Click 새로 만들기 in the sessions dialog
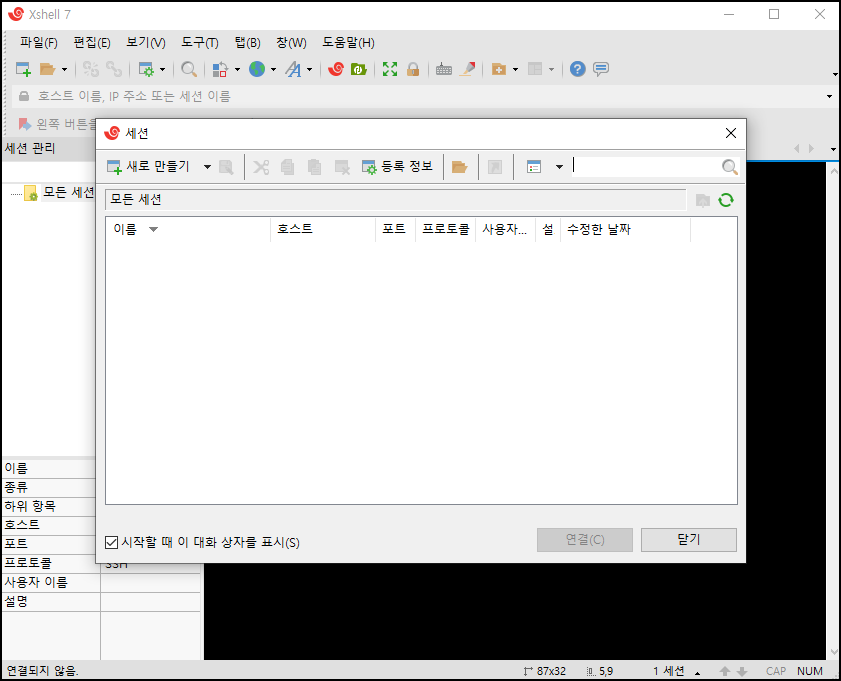 [148, 167]
